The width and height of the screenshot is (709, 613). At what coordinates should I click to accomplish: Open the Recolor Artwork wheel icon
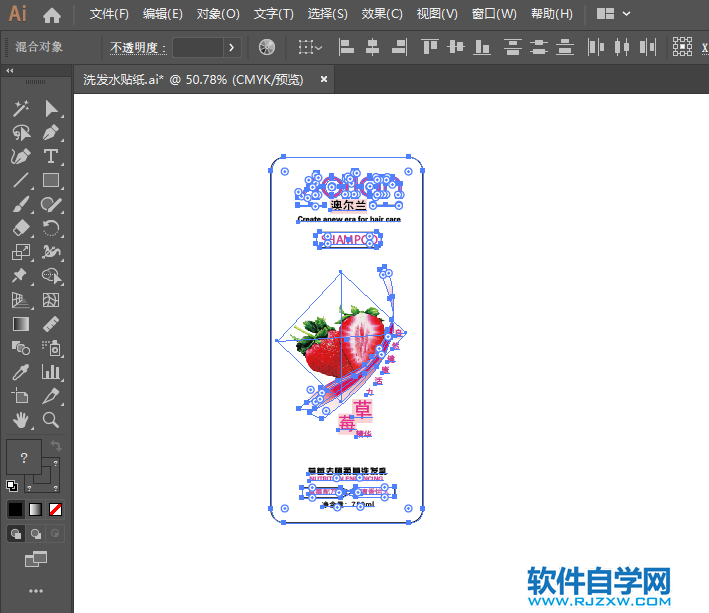(x=267, y=47)
